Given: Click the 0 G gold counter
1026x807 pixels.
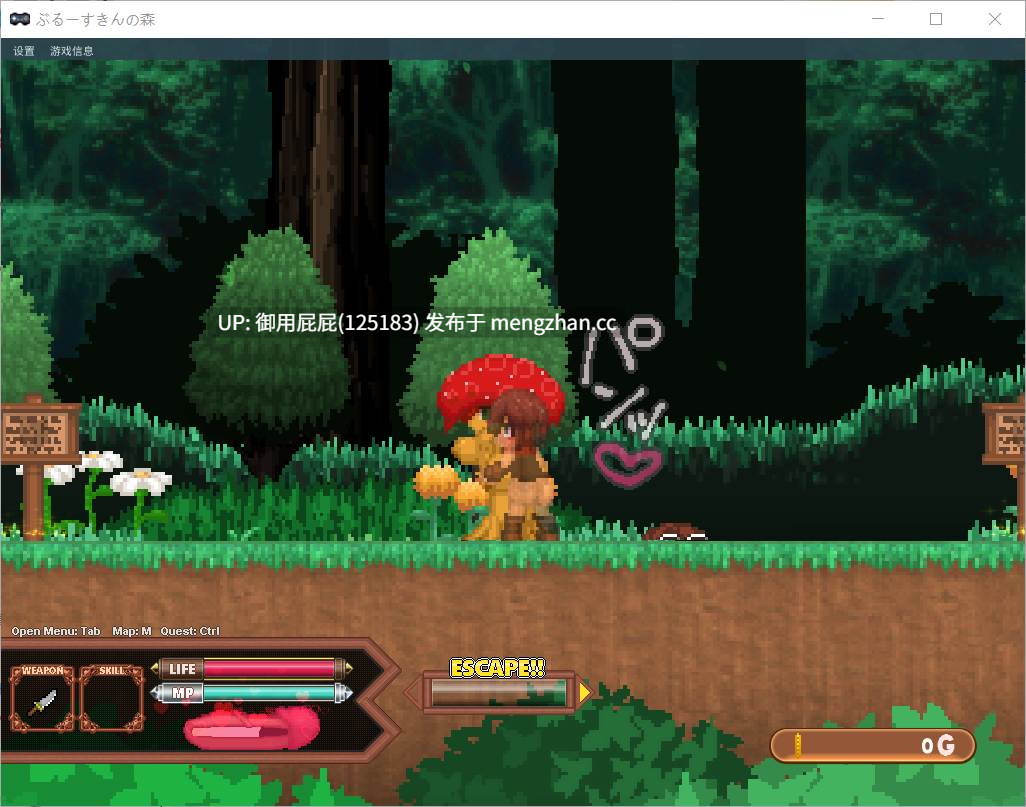Looking at the screenshot, I should 873,745.
